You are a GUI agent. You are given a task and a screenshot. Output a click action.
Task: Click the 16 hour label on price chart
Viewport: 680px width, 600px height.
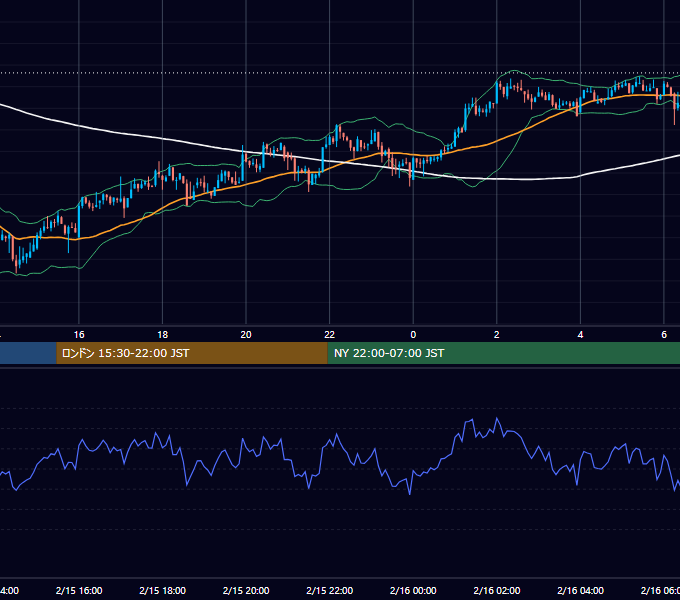pyautogui.click(x=79, y=335)
